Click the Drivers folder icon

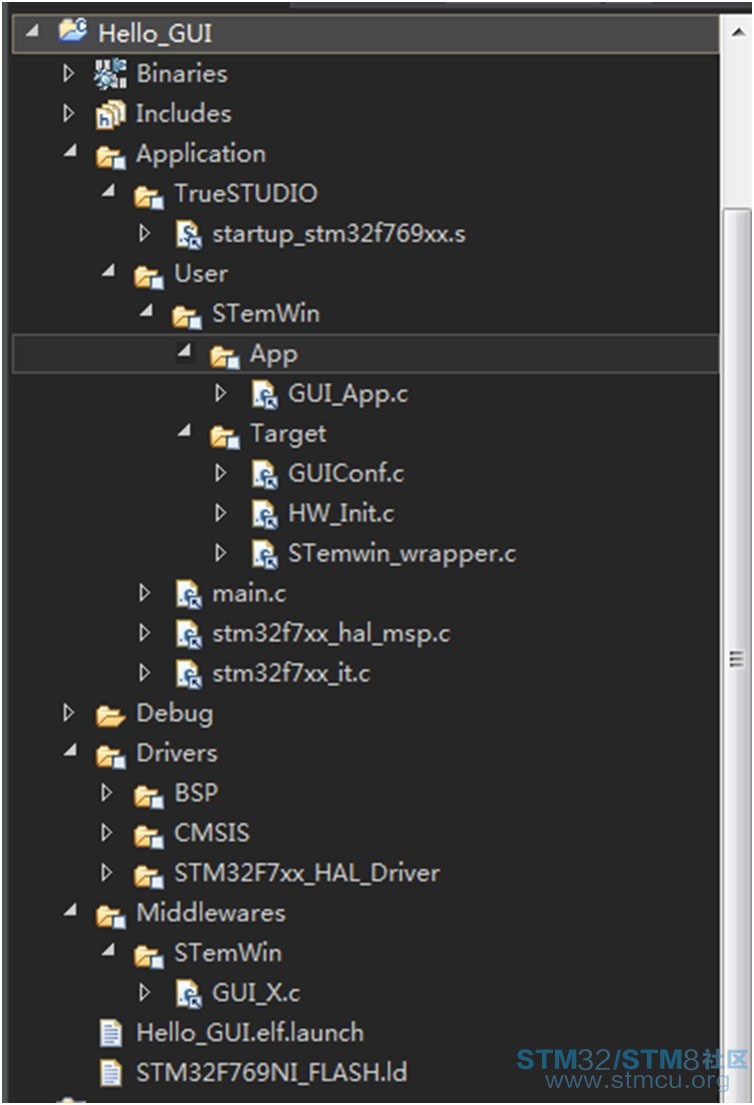coord(111,755)
